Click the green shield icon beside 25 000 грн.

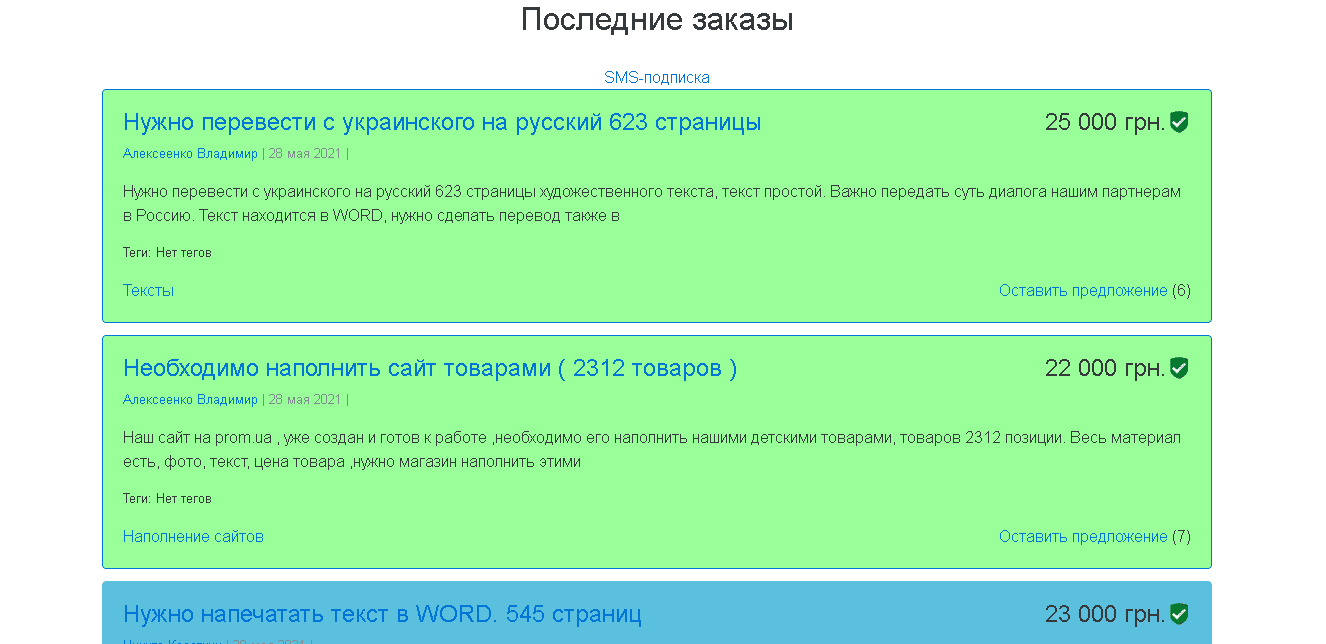click(x=1179, y=123)
